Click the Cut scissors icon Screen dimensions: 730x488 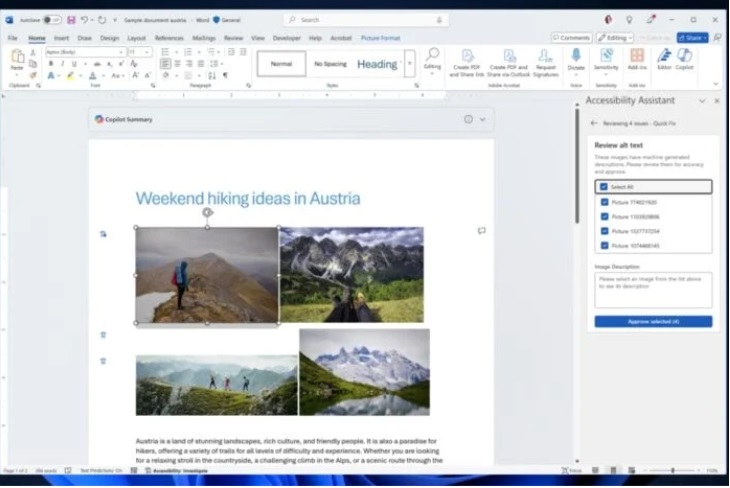click(x=33, y=52)
